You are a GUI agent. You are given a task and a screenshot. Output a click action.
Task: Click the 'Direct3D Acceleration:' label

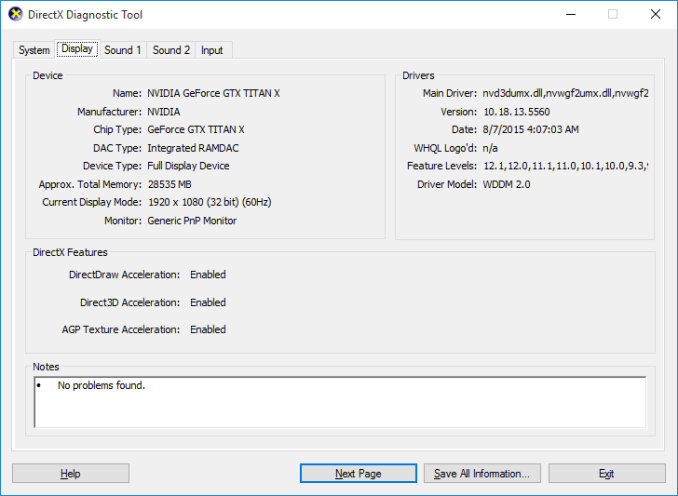point(130,303)
